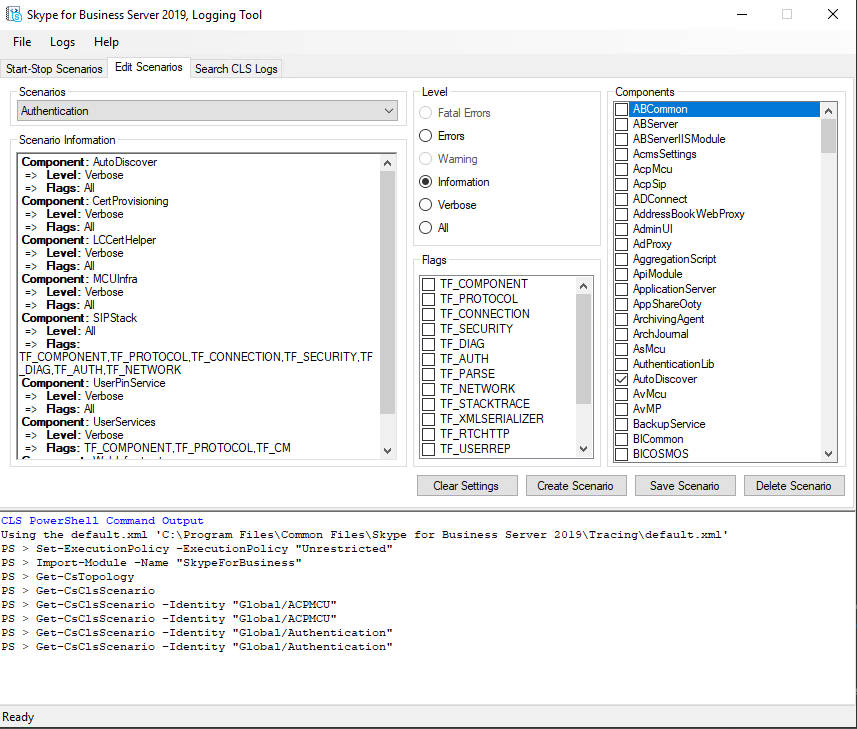
Task: Enable the ABServerIISModule component
Action: (x=621, y=139)
